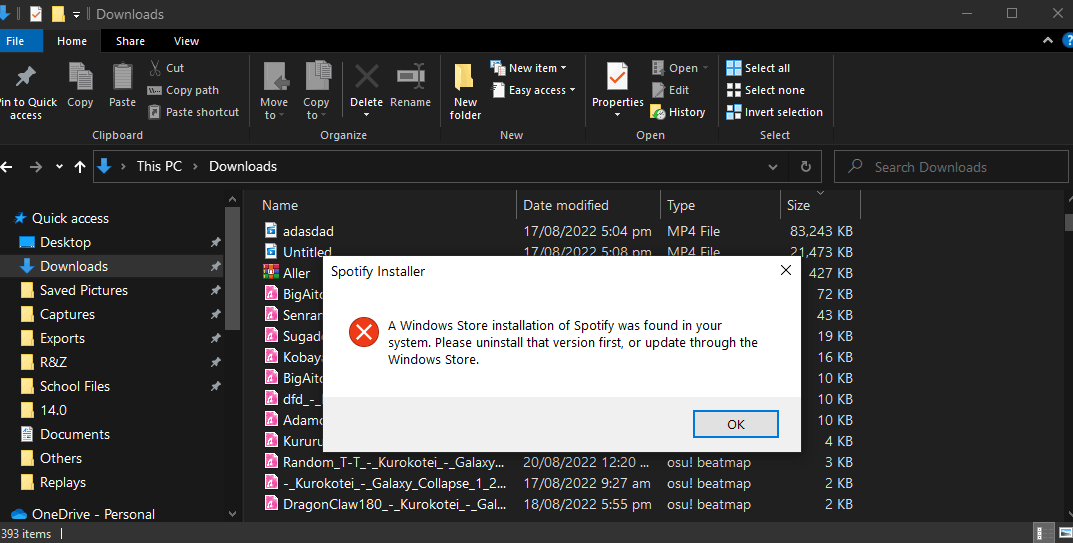Click the Paste clipboard icon
Screen dimensions: 1073x543
[x=122, y=77]
